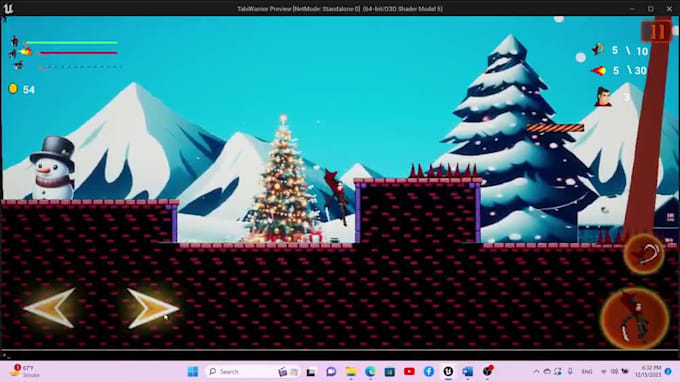The width and height of the screenshot is (680, 382).
Task: Click the warrior health icon
Action: (15, 41)
